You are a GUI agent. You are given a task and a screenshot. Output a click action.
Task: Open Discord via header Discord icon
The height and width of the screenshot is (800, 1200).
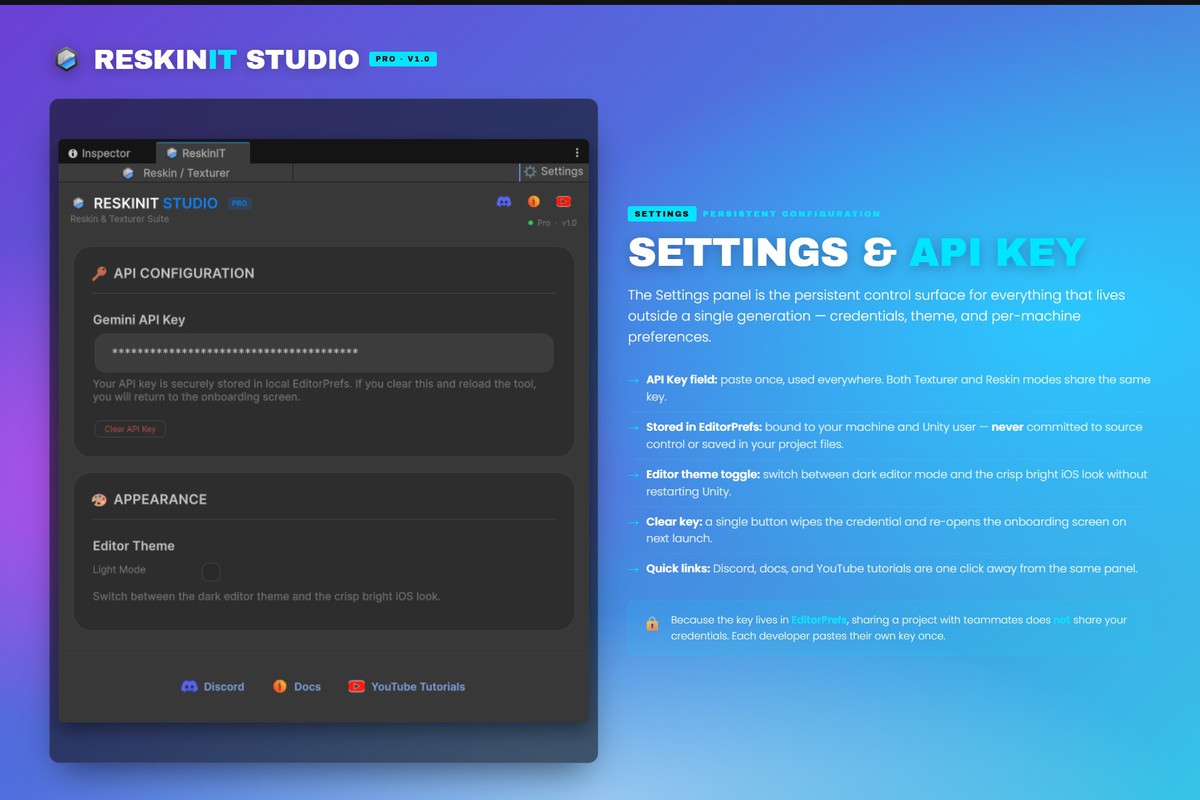click(x=504, y=202)
